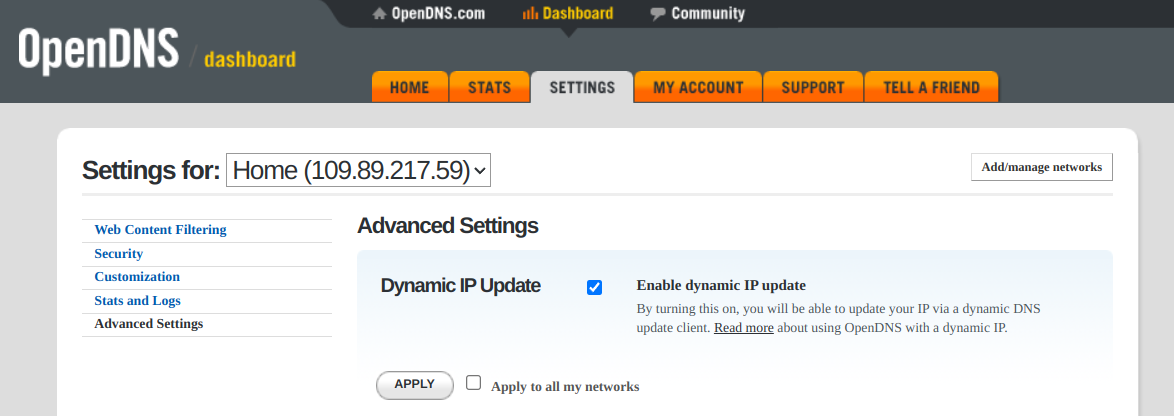The height and width of the screenshot is (416, 1174).
Task: Check Apply to all my networks
Action: point(474,383)
